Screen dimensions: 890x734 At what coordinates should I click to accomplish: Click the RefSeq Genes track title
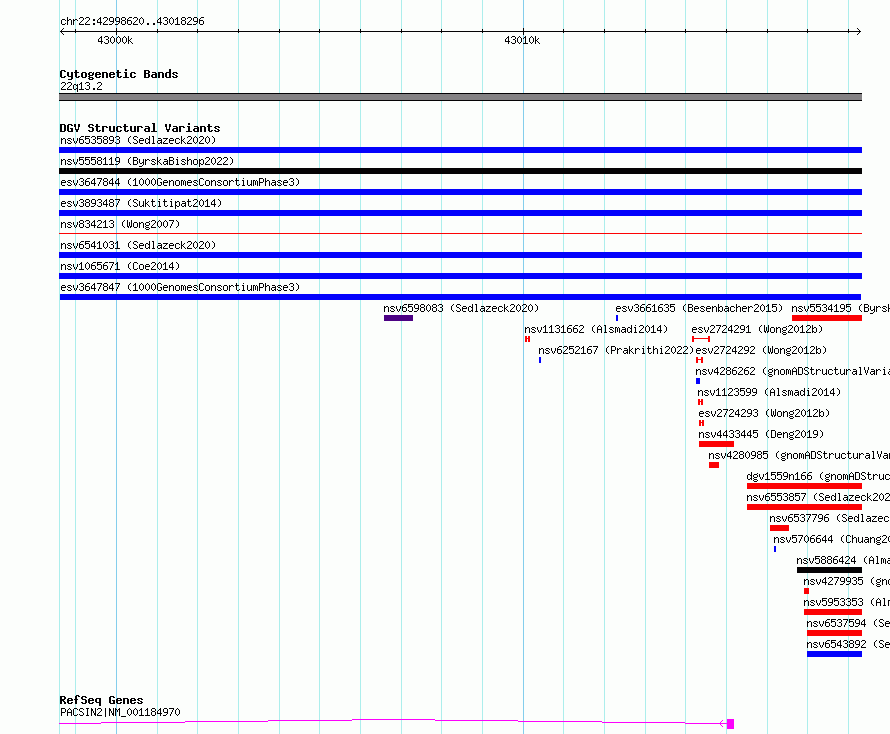[101, 701]
